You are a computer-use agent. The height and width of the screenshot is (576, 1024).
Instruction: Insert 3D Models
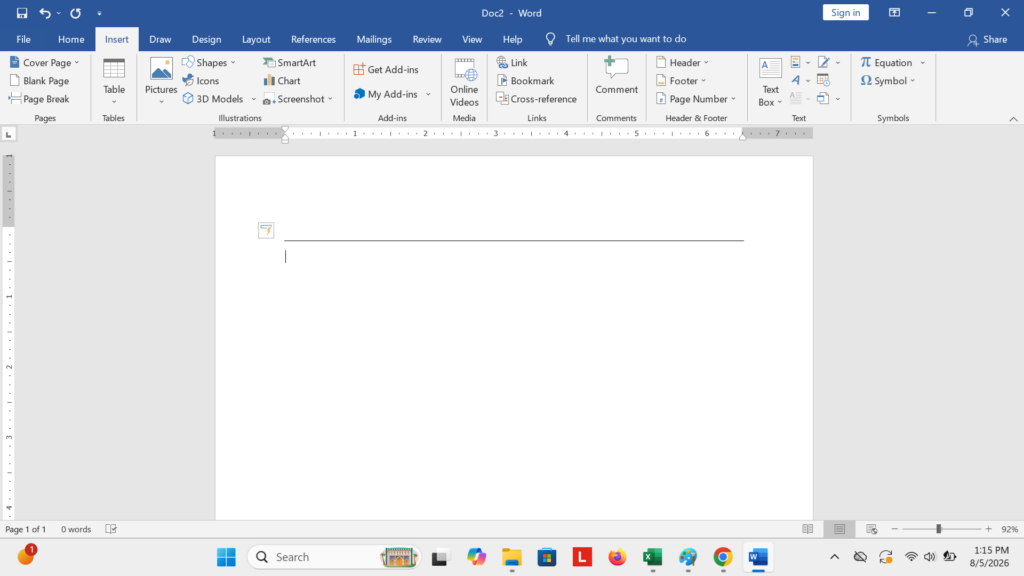click(x=214, y=99)
